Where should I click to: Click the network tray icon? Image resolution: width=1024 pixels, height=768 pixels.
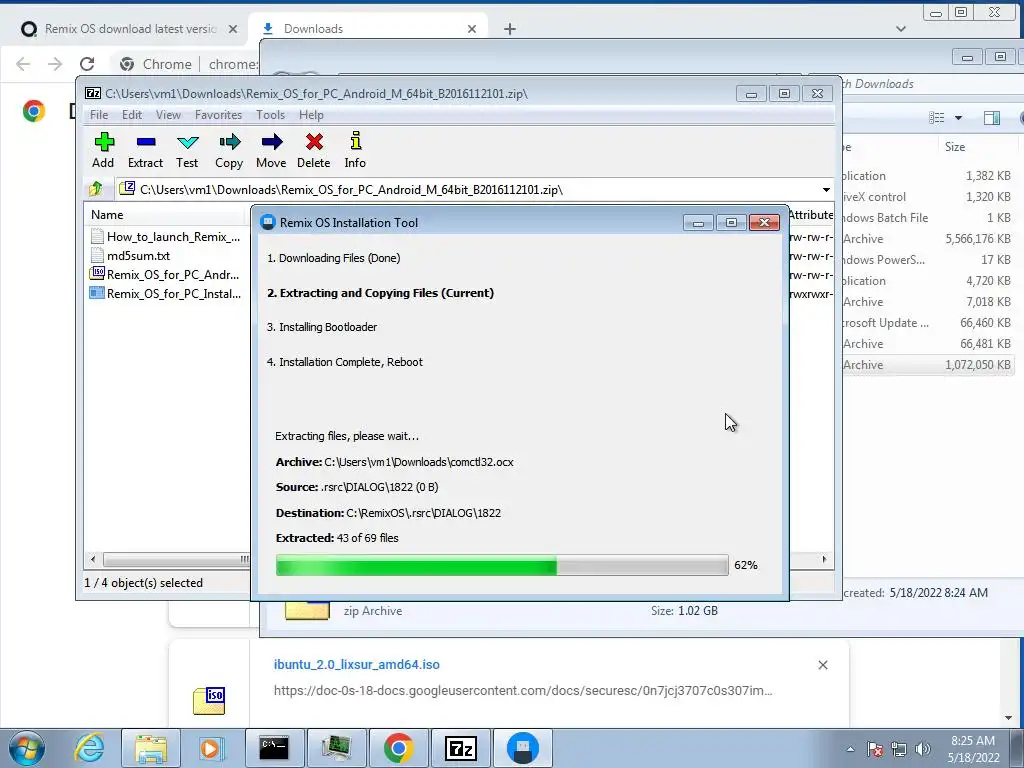[899, 749]
